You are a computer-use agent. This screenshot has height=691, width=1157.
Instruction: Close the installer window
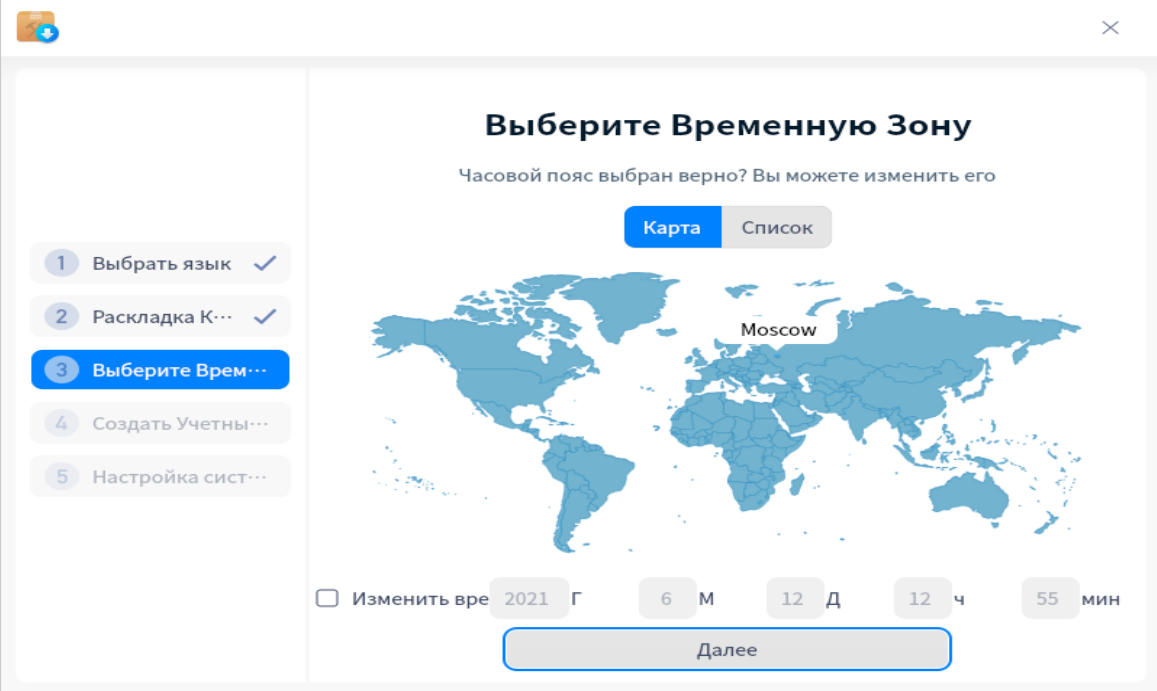(1110, 28)
